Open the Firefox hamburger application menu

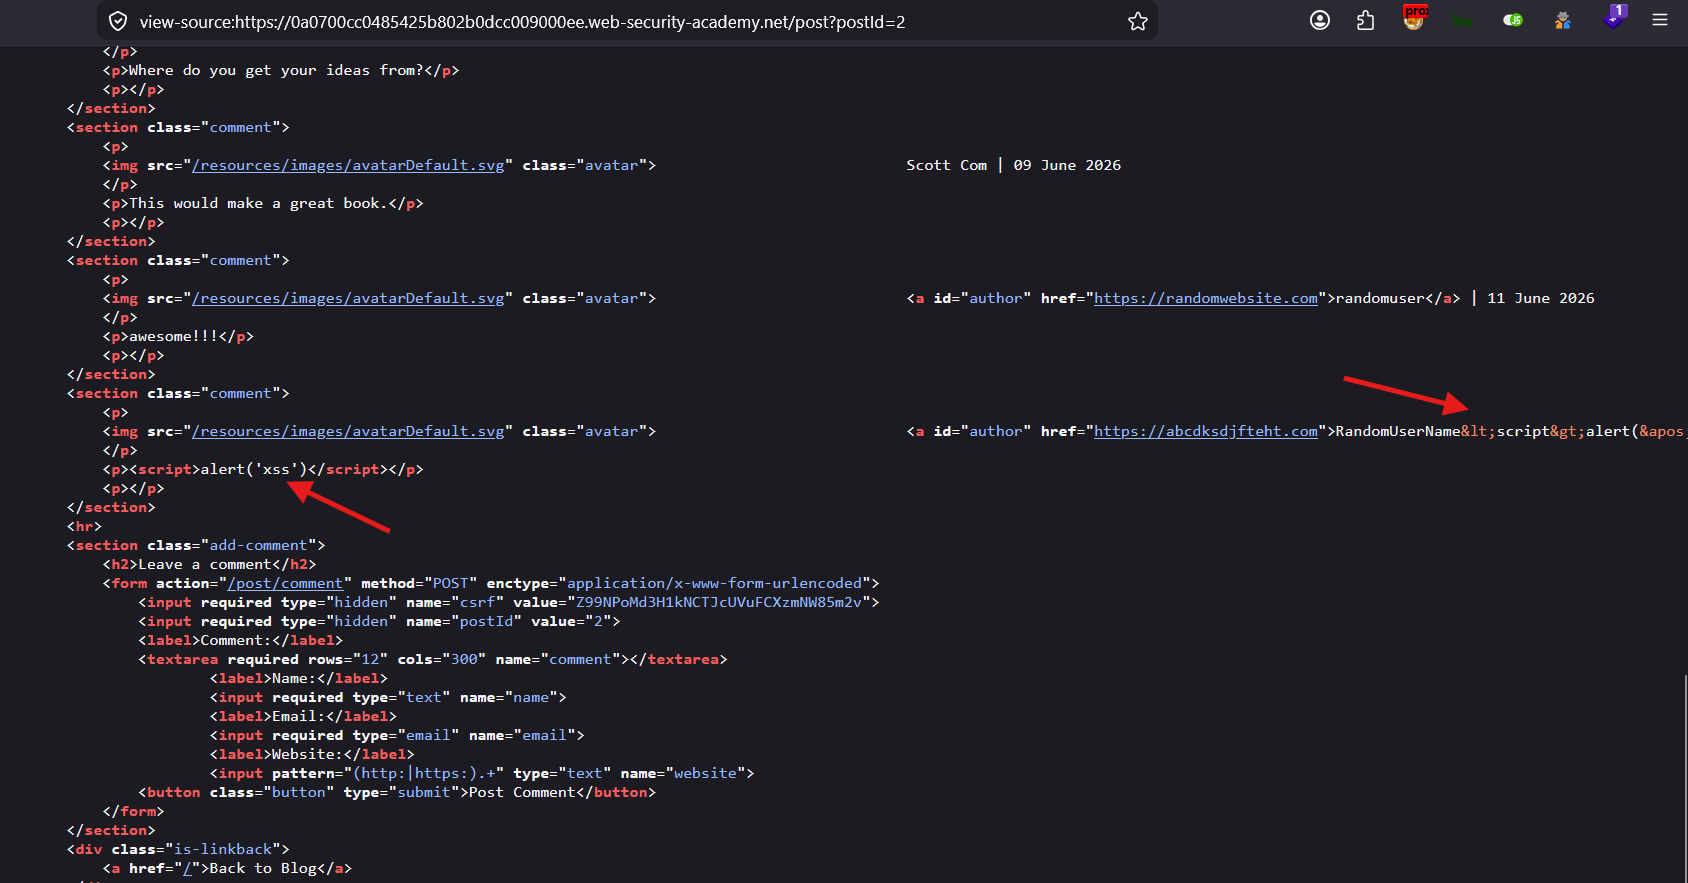[x=1660, y=20]
